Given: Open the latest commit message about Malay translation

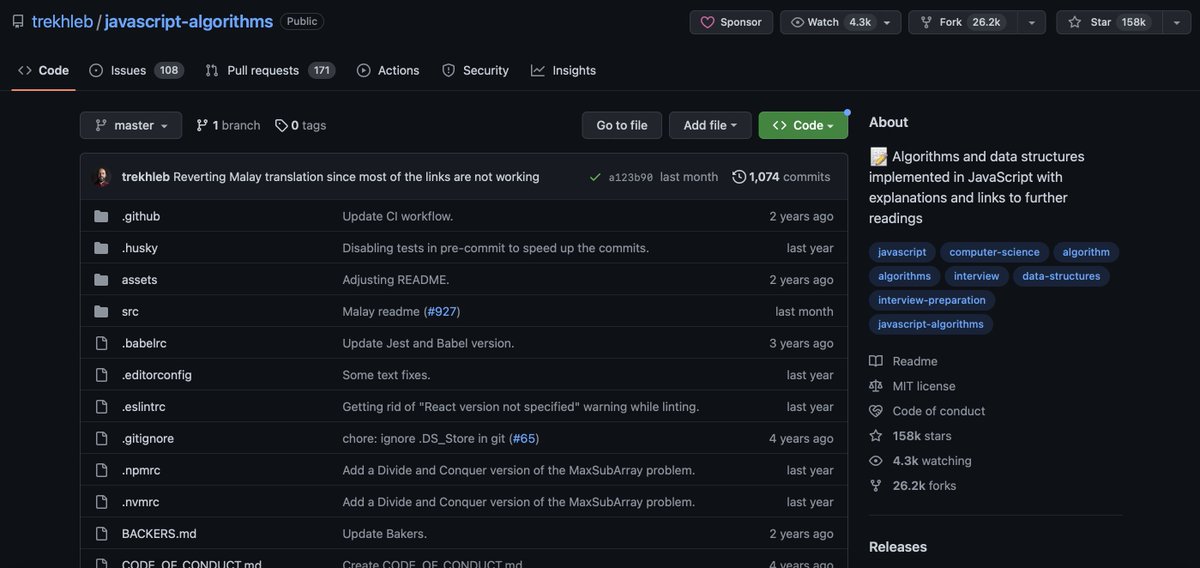Looking at the screenshot, I should [356, 177].
